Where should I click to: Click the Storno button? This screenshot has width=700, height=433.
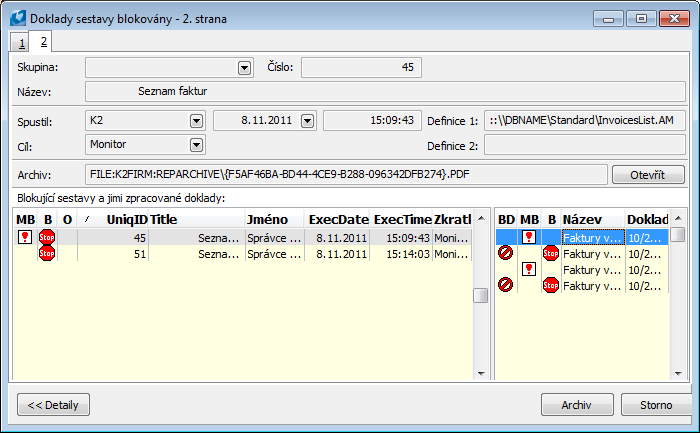[656, 405]
